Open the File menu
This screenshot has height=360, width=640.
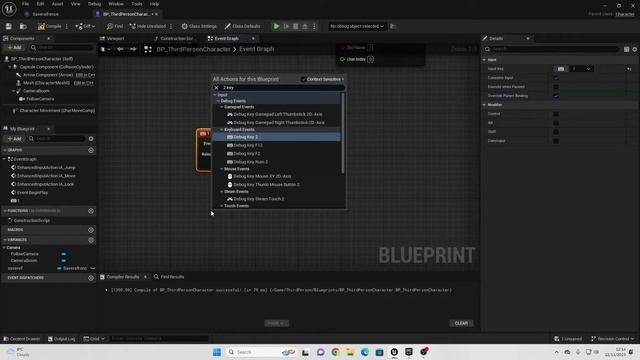tap(25, 4)
